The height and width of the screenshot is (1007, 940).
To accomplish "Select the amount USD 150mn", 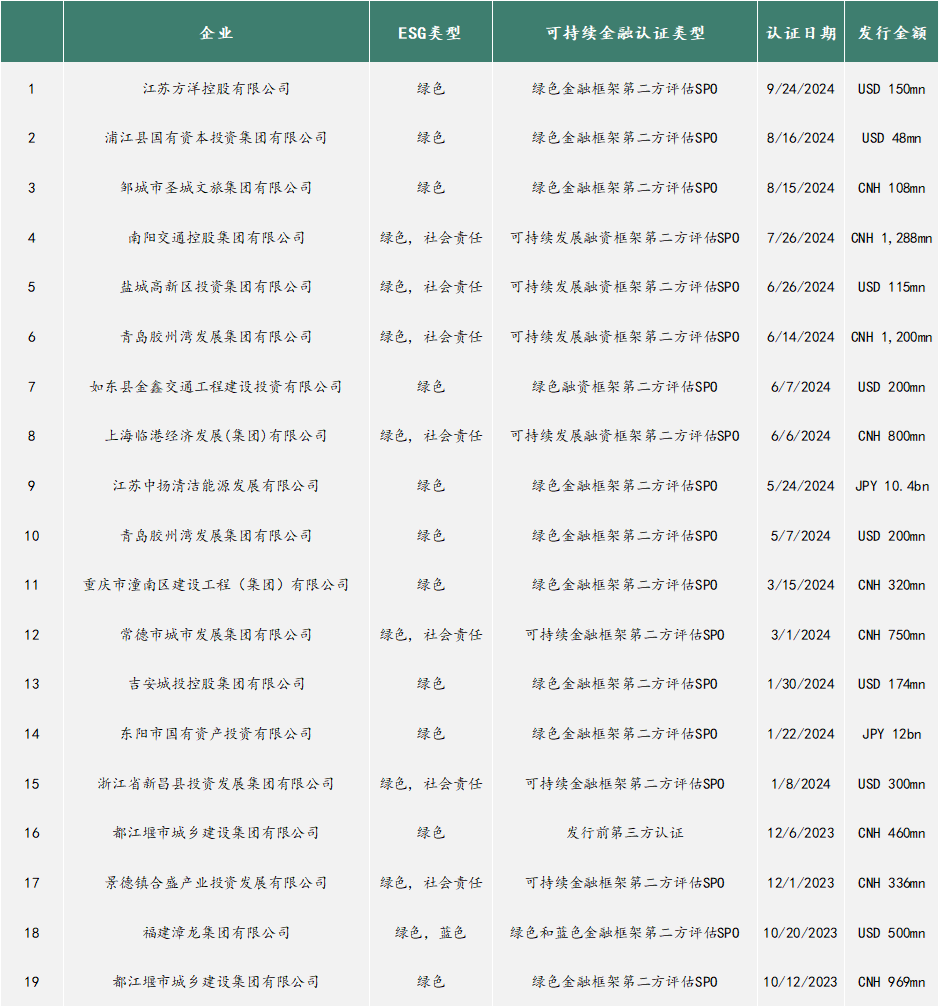I will 892,89.
